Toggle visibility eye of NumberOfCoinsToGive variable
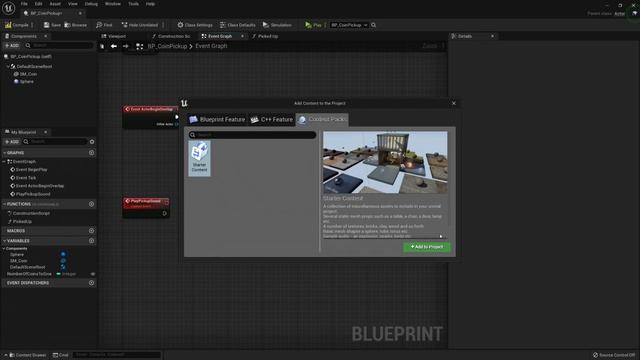Image resolution: width=640 pixels, height=360 pixels. tap(93, 274)
